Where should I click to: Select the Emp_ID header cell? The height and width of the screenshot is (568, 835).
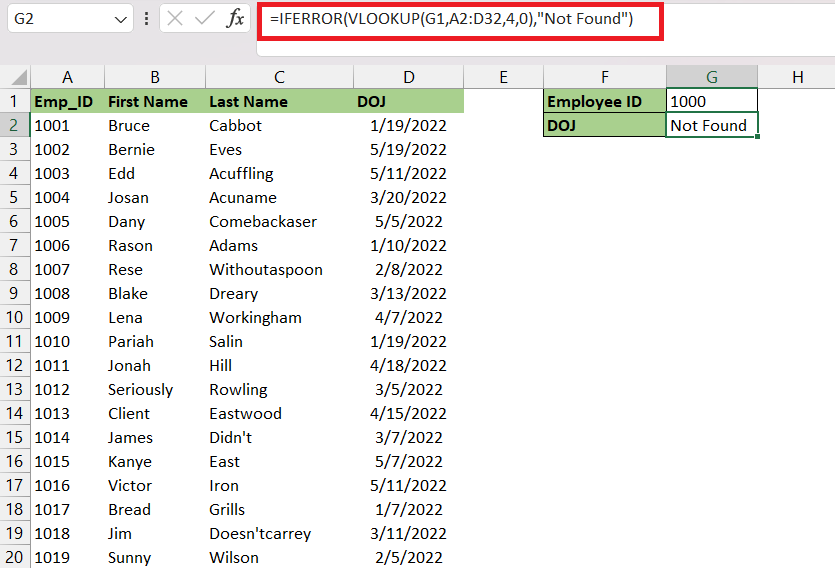[x=68, y=101]
